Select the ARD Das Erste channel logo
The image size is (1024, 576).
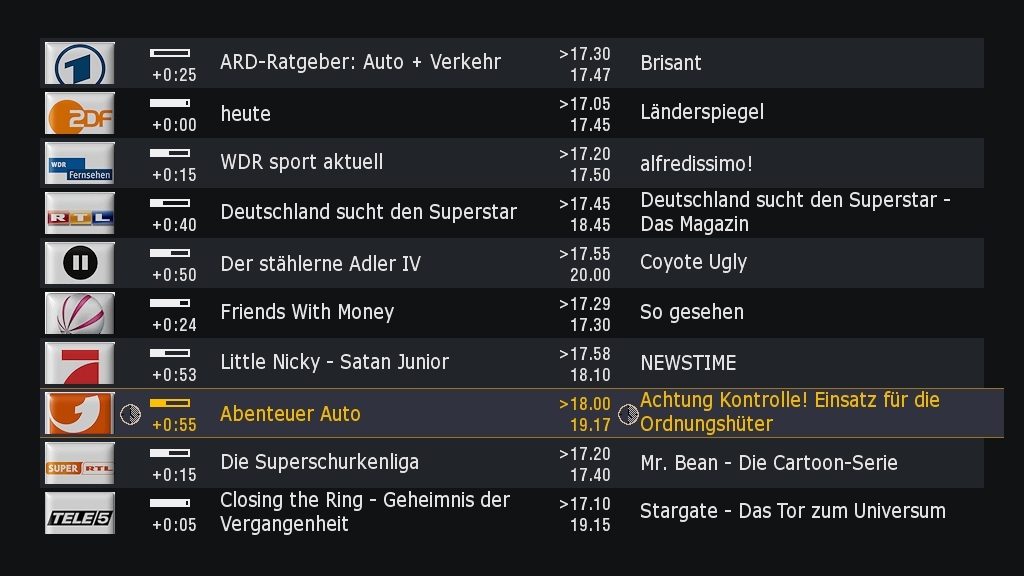[x=80, y=63]
